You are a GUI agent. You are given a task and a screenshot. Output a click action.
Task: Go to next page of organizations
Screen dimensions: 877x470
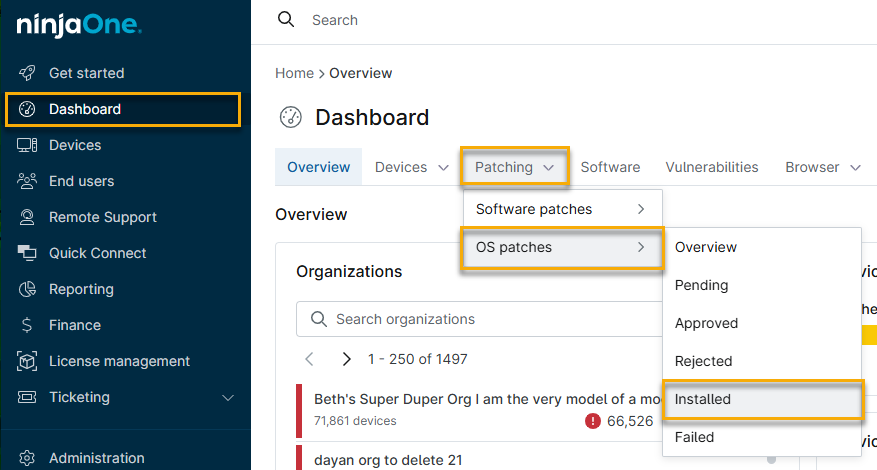tap(346, 359)
